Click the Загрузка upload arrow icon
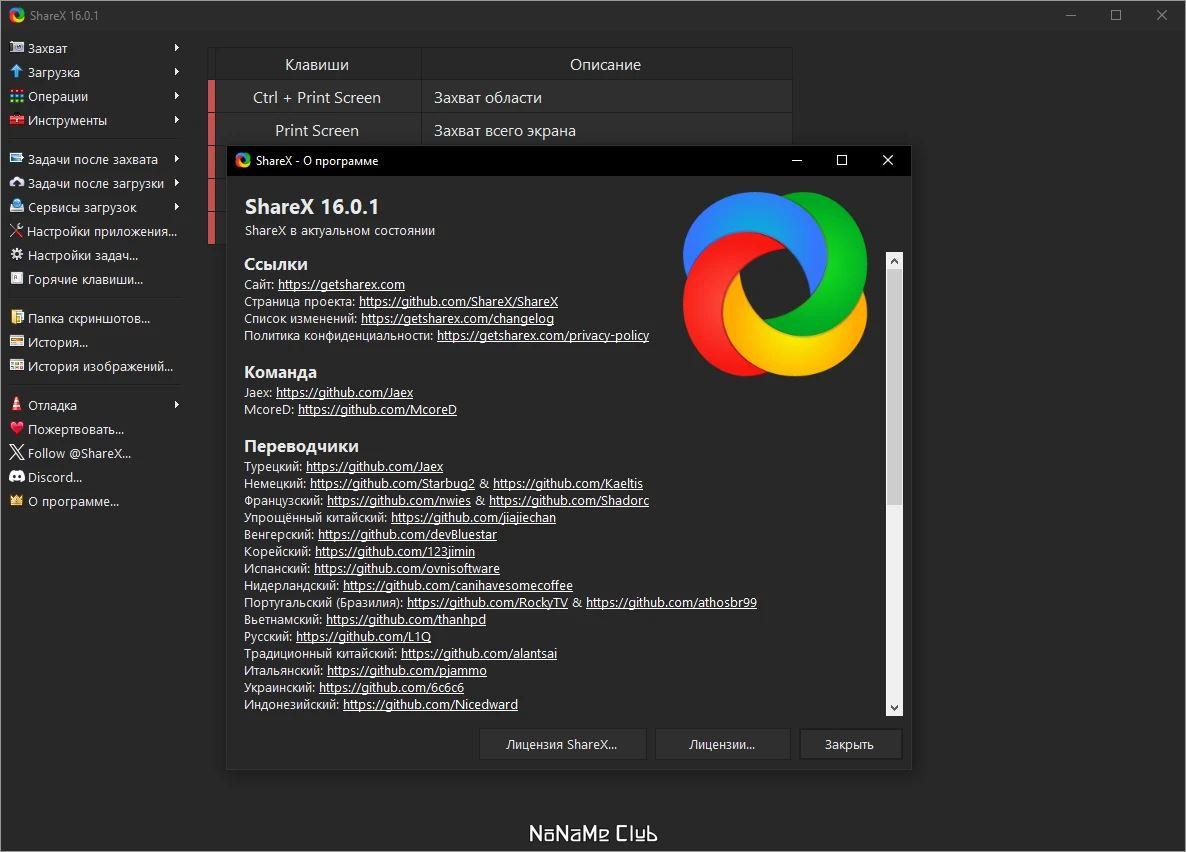The width and height of the screenshot is (1186, 852). [17, 72]
